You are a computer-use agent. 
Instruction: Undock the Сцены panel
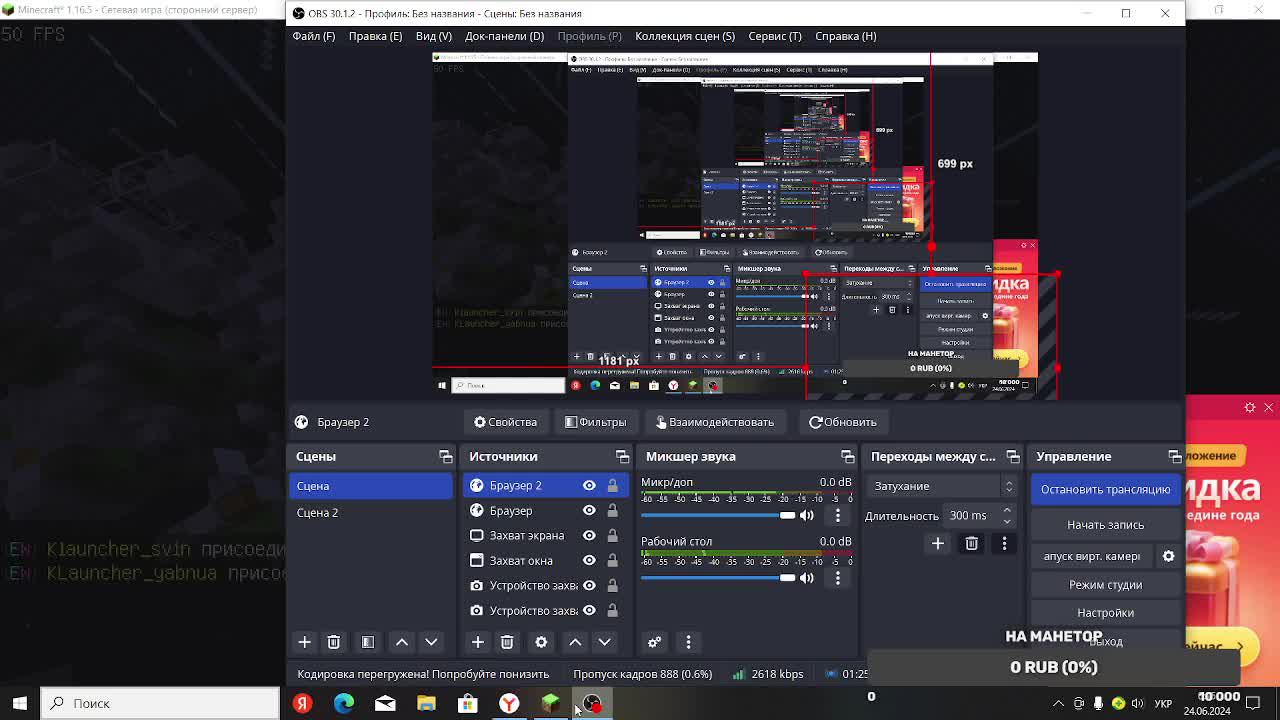446,457
